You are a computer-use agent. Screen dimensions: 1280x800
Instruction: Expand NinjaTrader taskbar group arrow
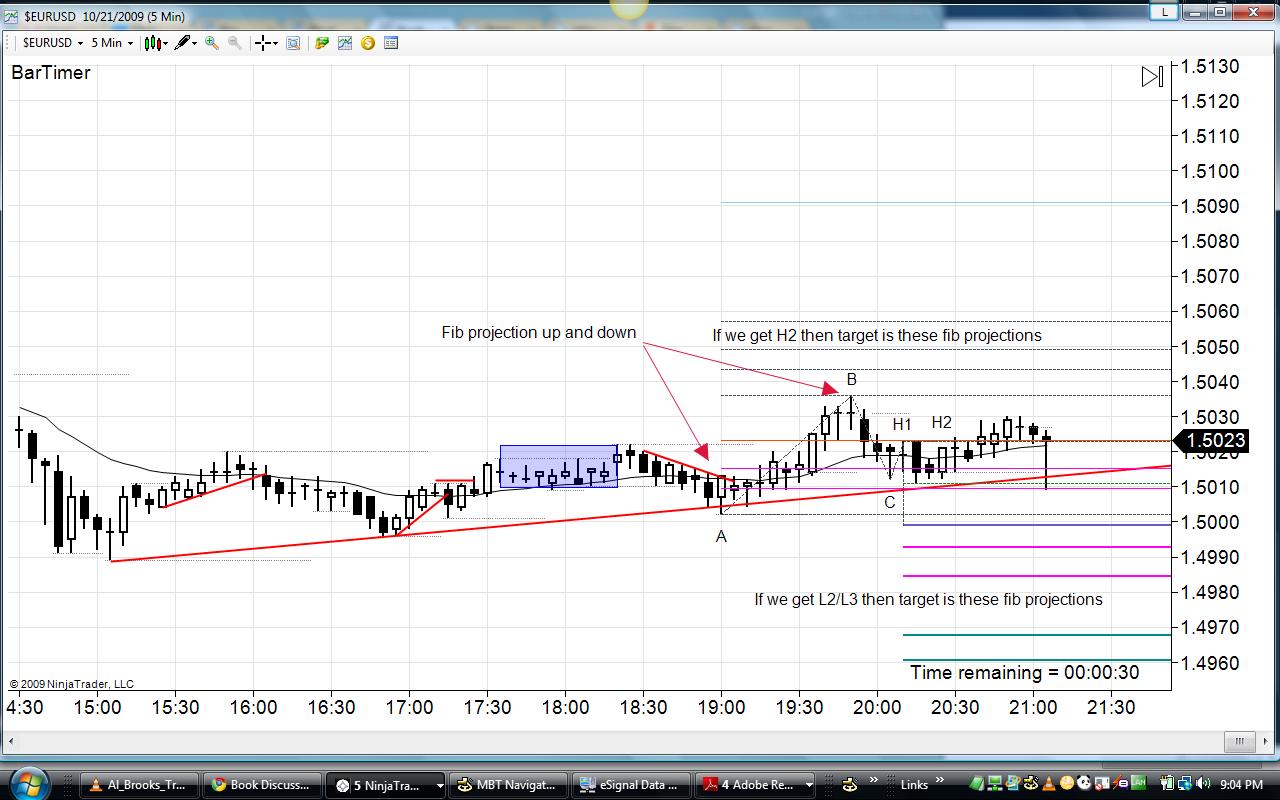coord(439,785)
